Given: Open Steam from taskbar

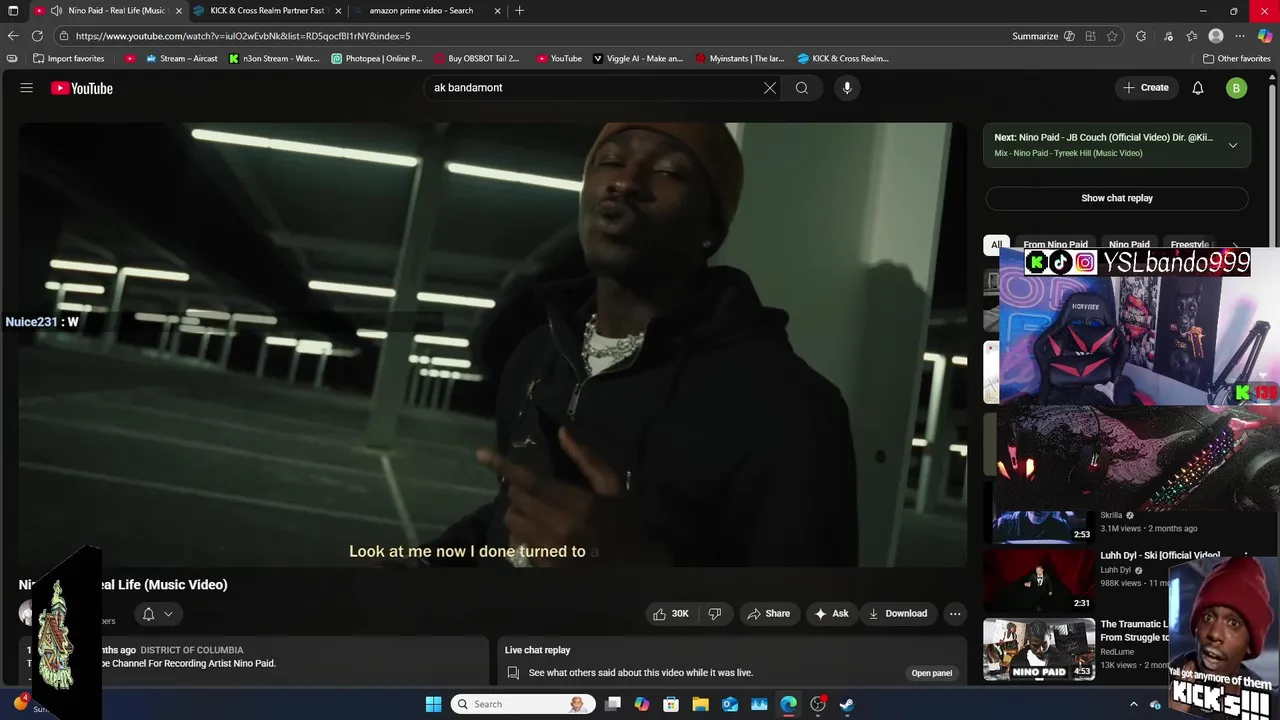Looking at the screenshot, I should pos(847,704).
